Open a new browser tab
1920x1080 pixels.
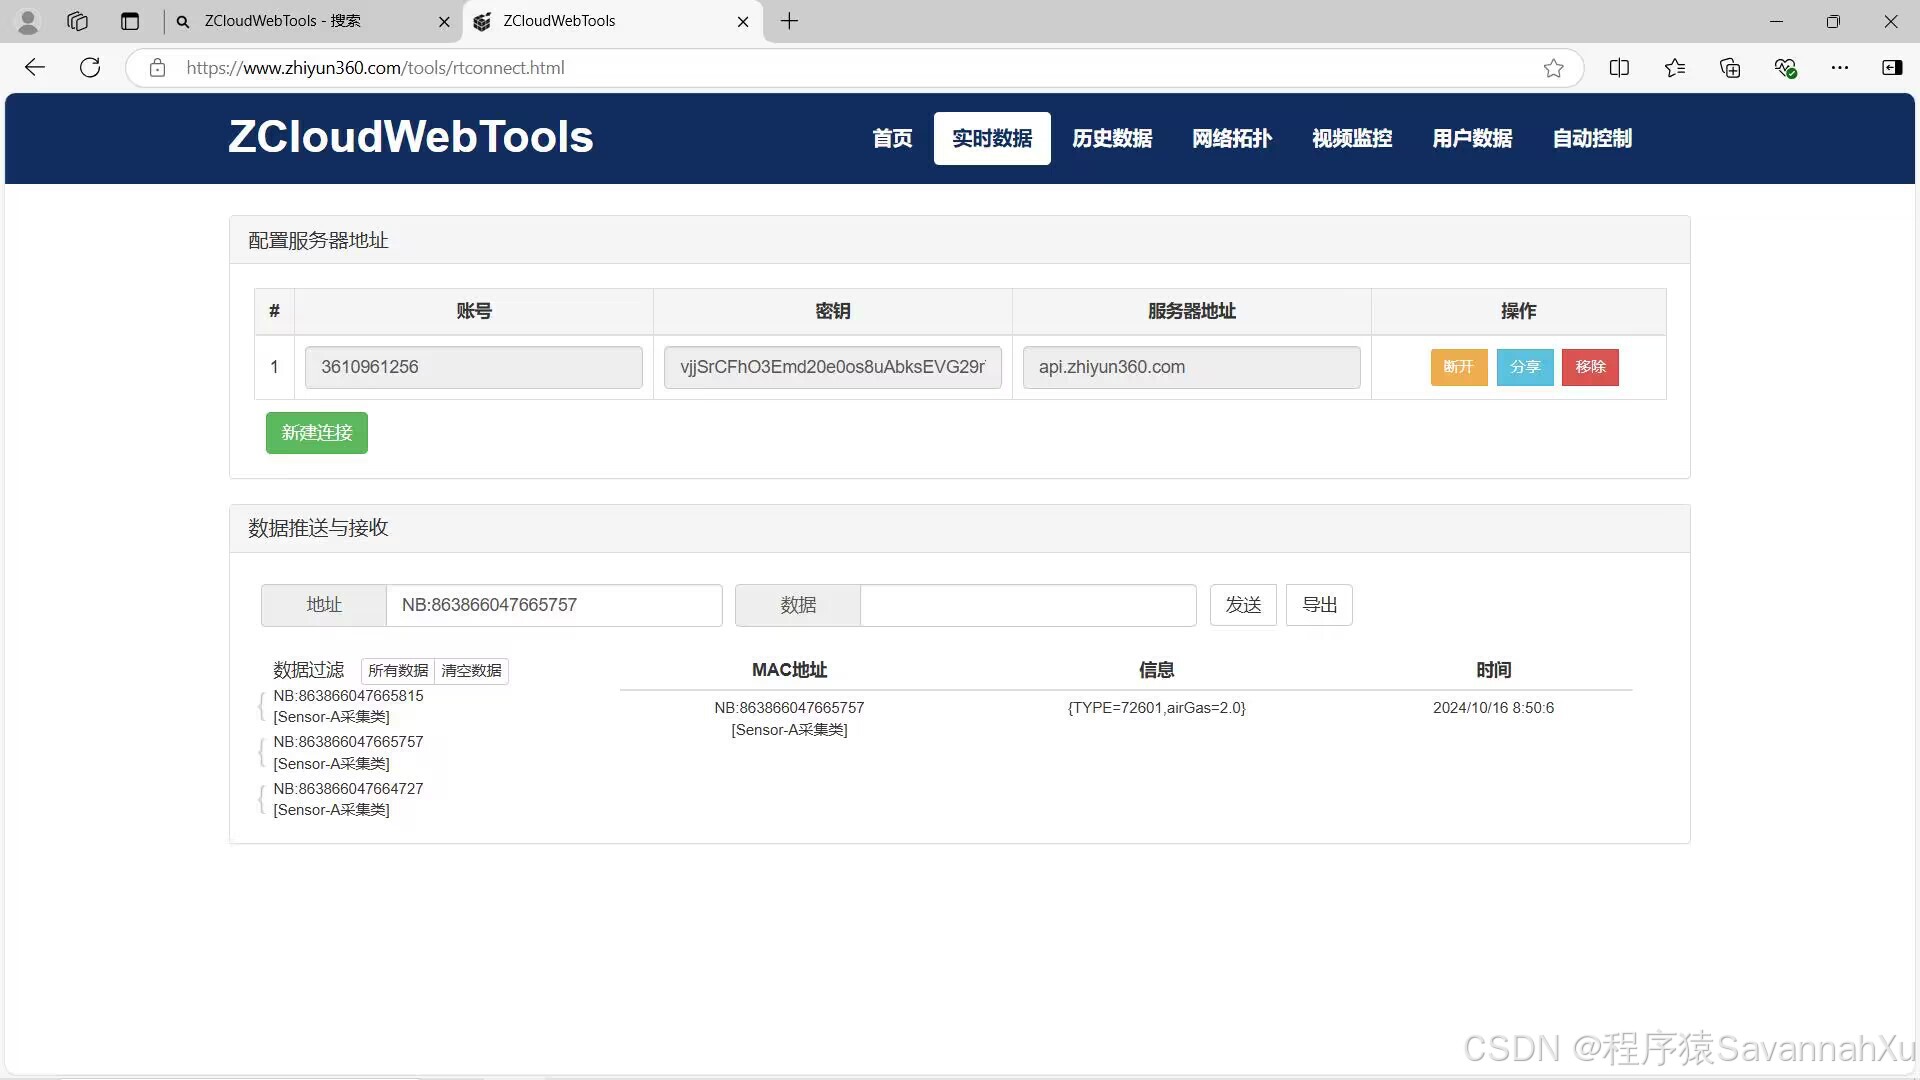point(789,21)
